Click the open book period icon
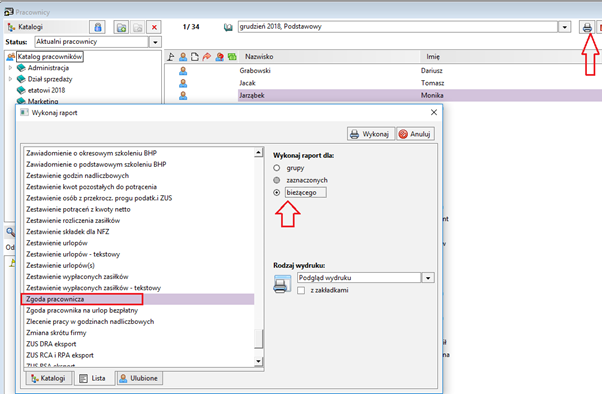The image size is (602, 394). click(228, 27)
